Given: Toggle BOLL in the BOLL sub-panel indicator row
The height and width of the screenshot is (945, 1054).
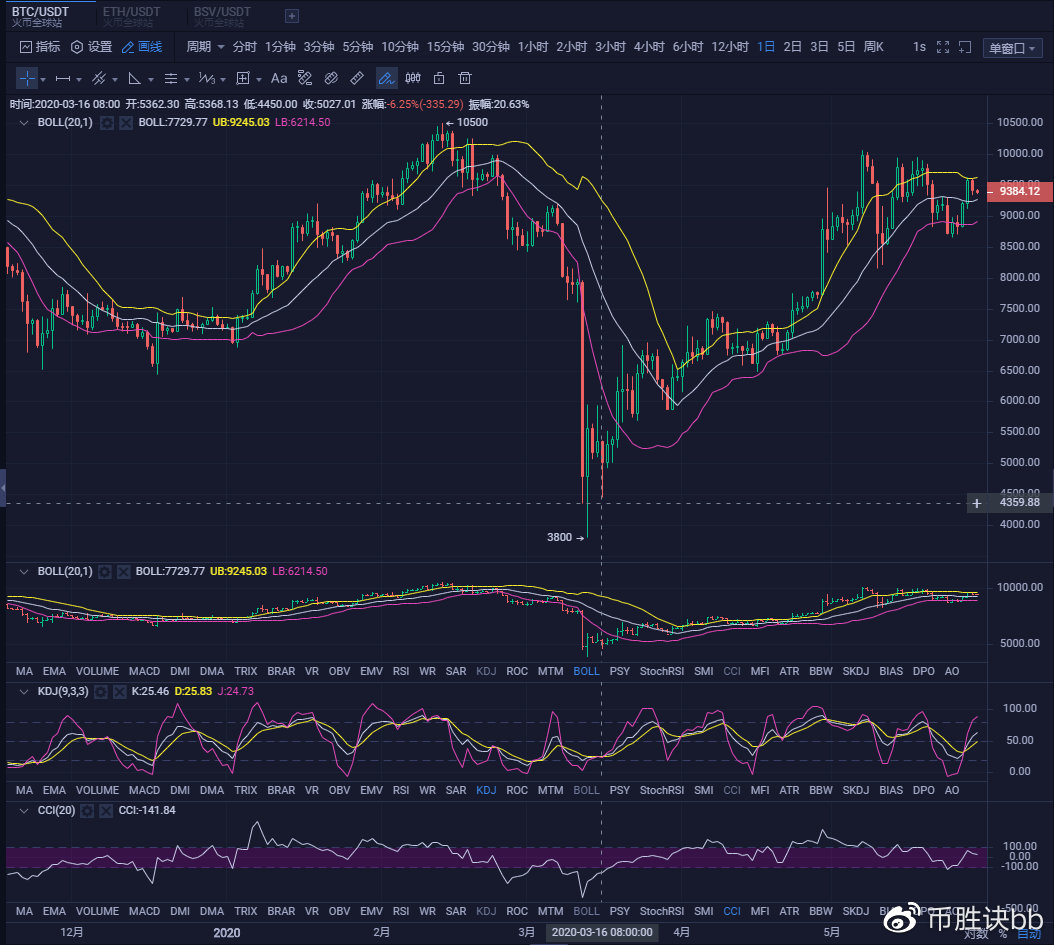Looking at the screenshot, I should point(586,671).
